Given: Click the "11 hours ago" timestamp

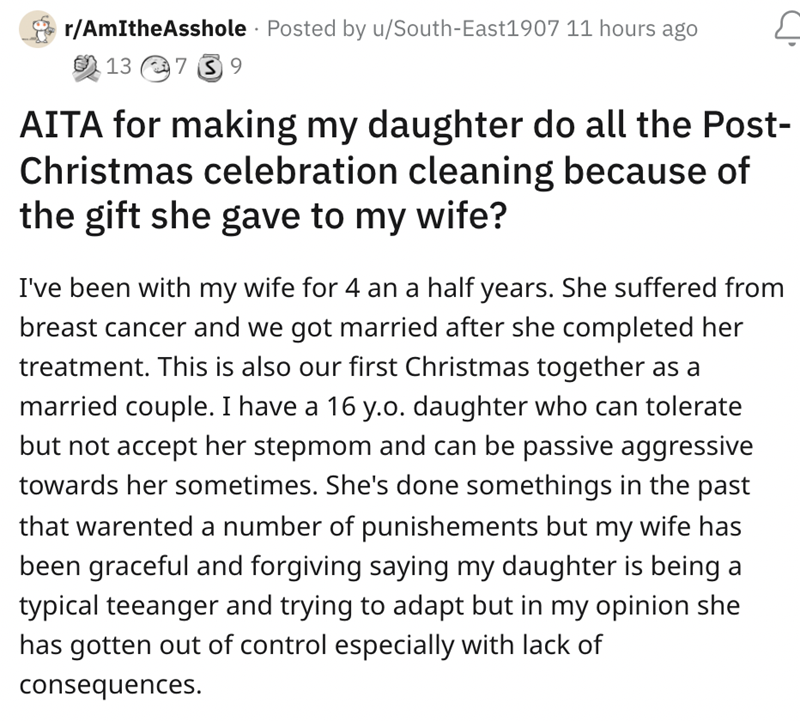Looking at the screenshot, I should [631, 29].
